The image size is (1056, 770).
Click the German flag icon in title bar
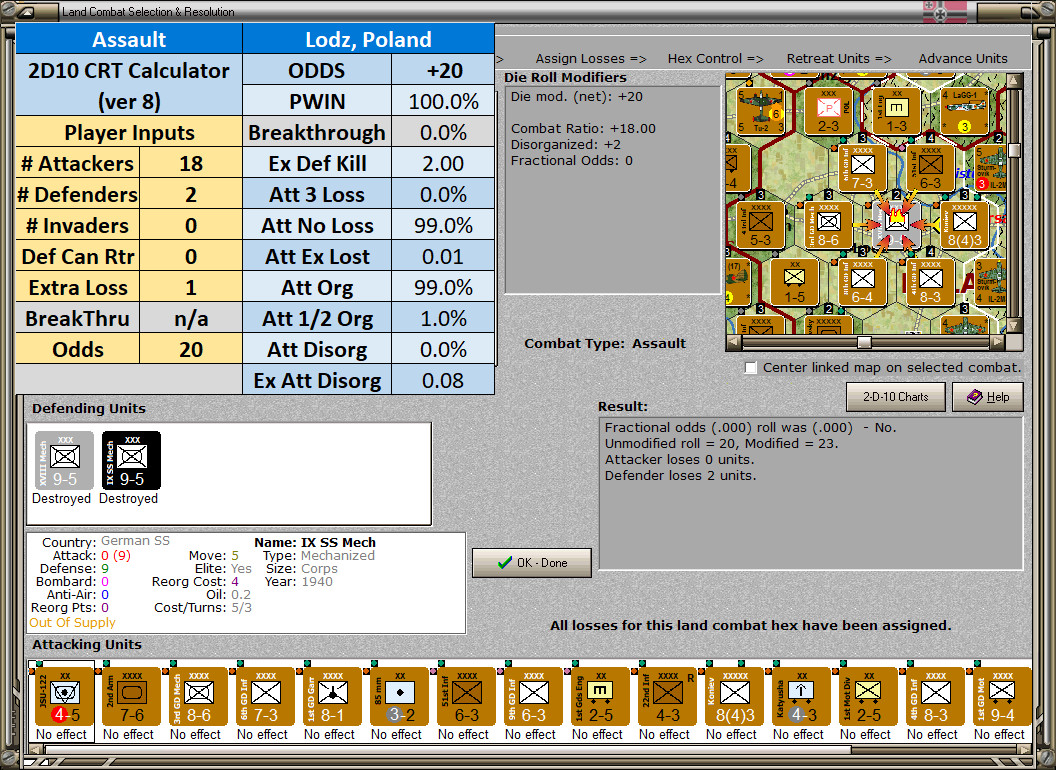click(944, 12)
